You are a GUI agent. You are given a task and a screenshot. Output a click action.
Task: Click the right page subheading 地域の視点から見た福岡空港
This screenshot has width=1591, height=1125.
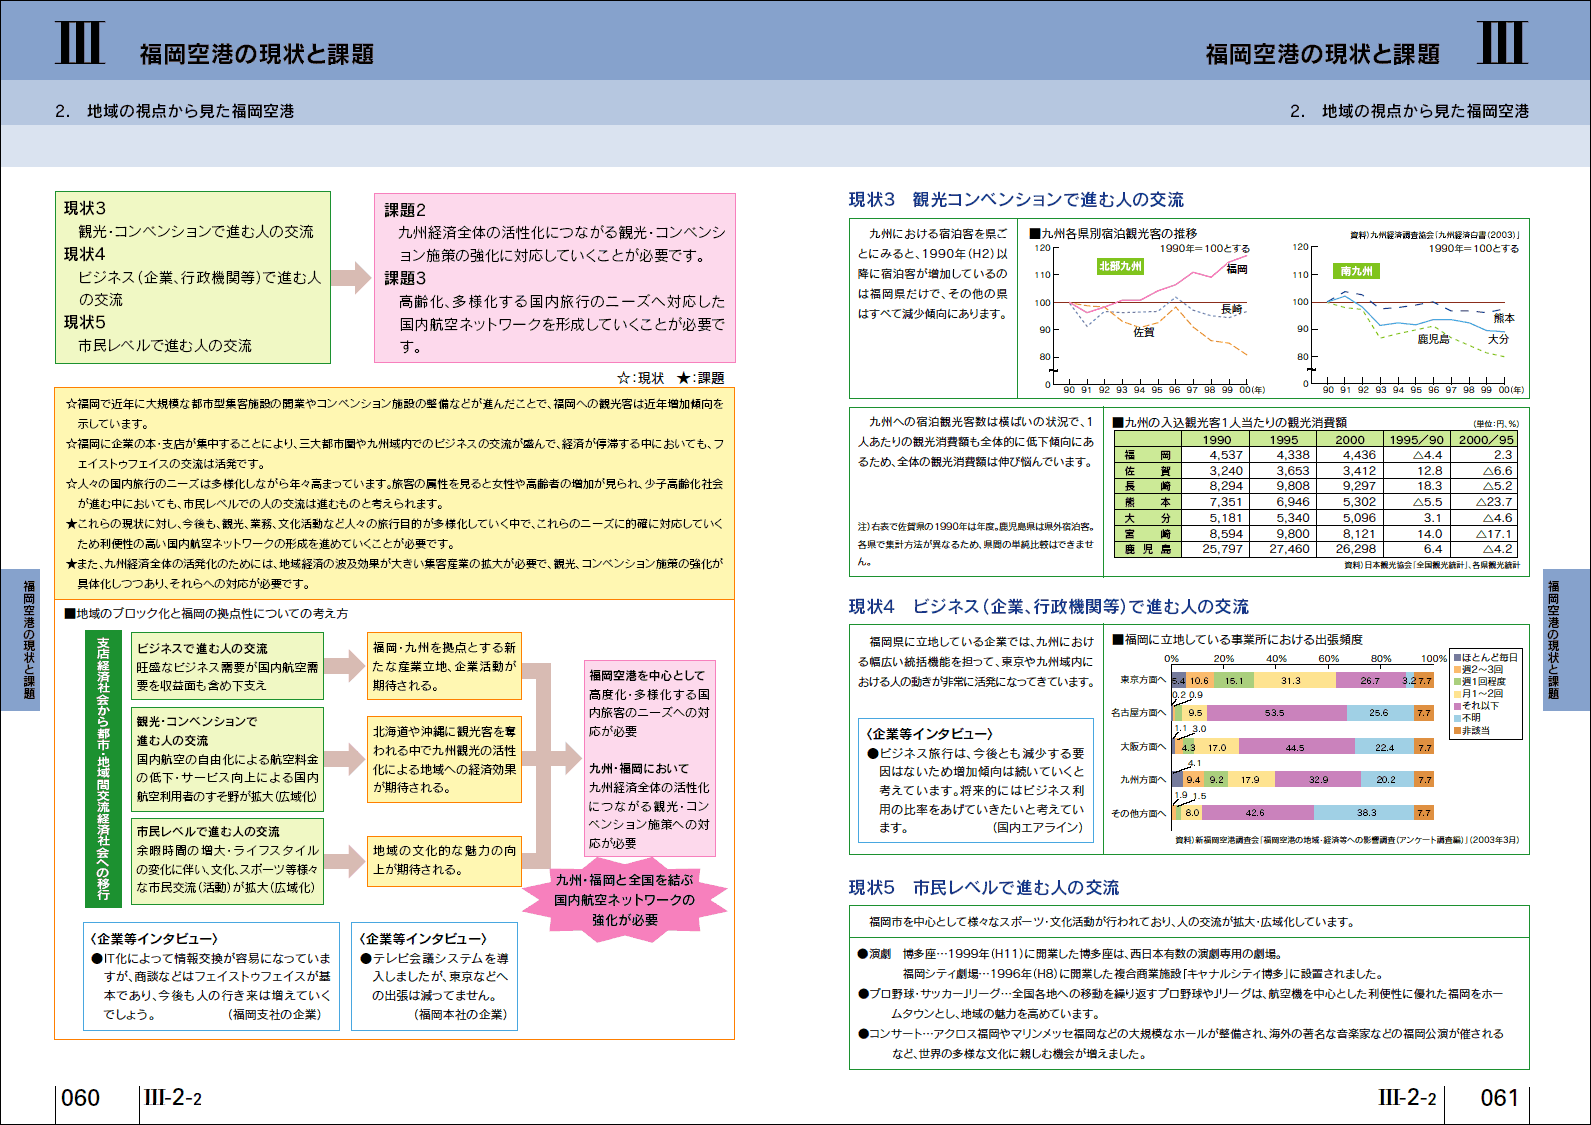pyautogui.click(x=1425, y=111)
